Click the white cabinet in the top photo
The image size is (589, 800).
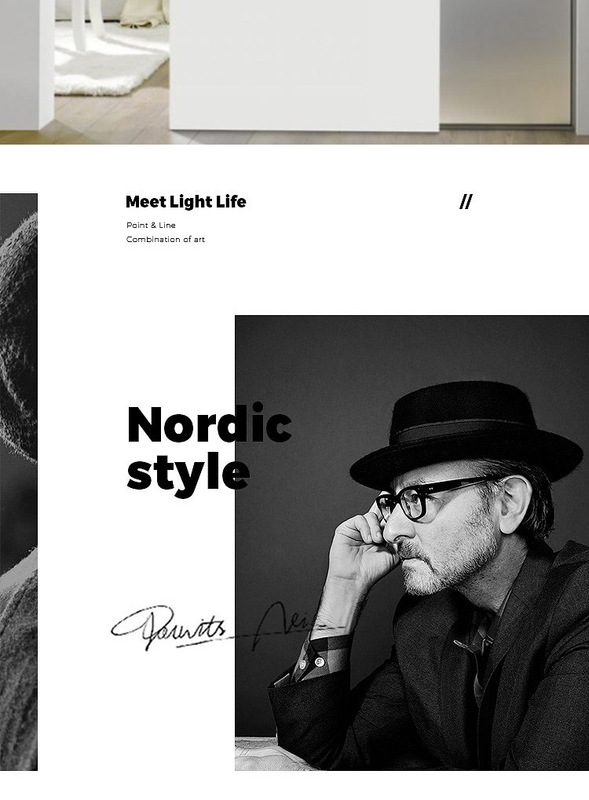point(304,65)
